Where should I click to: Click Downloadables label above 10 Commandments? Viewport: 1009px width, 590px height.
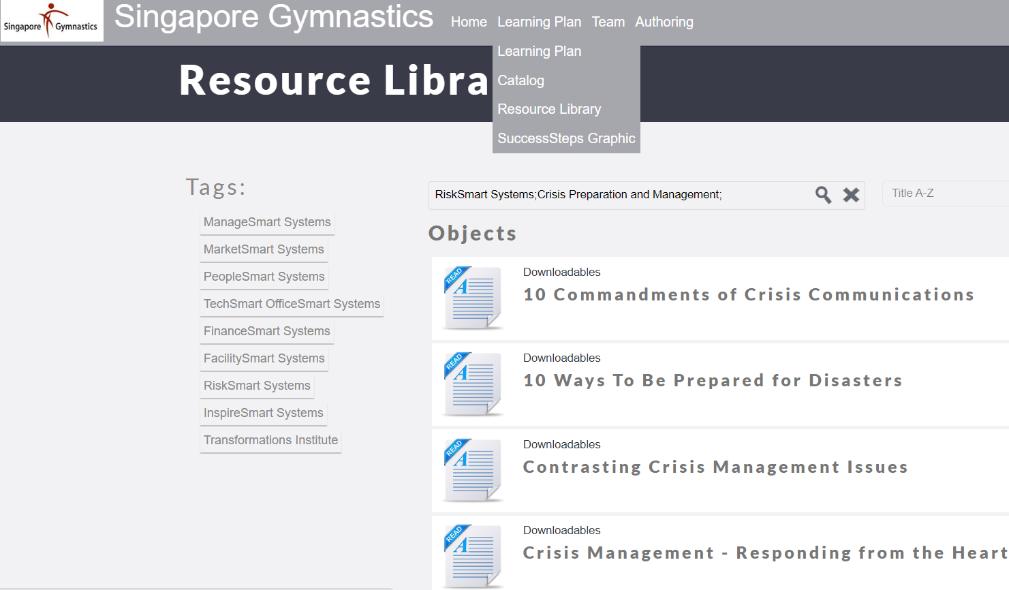click(x=561, y=272)
